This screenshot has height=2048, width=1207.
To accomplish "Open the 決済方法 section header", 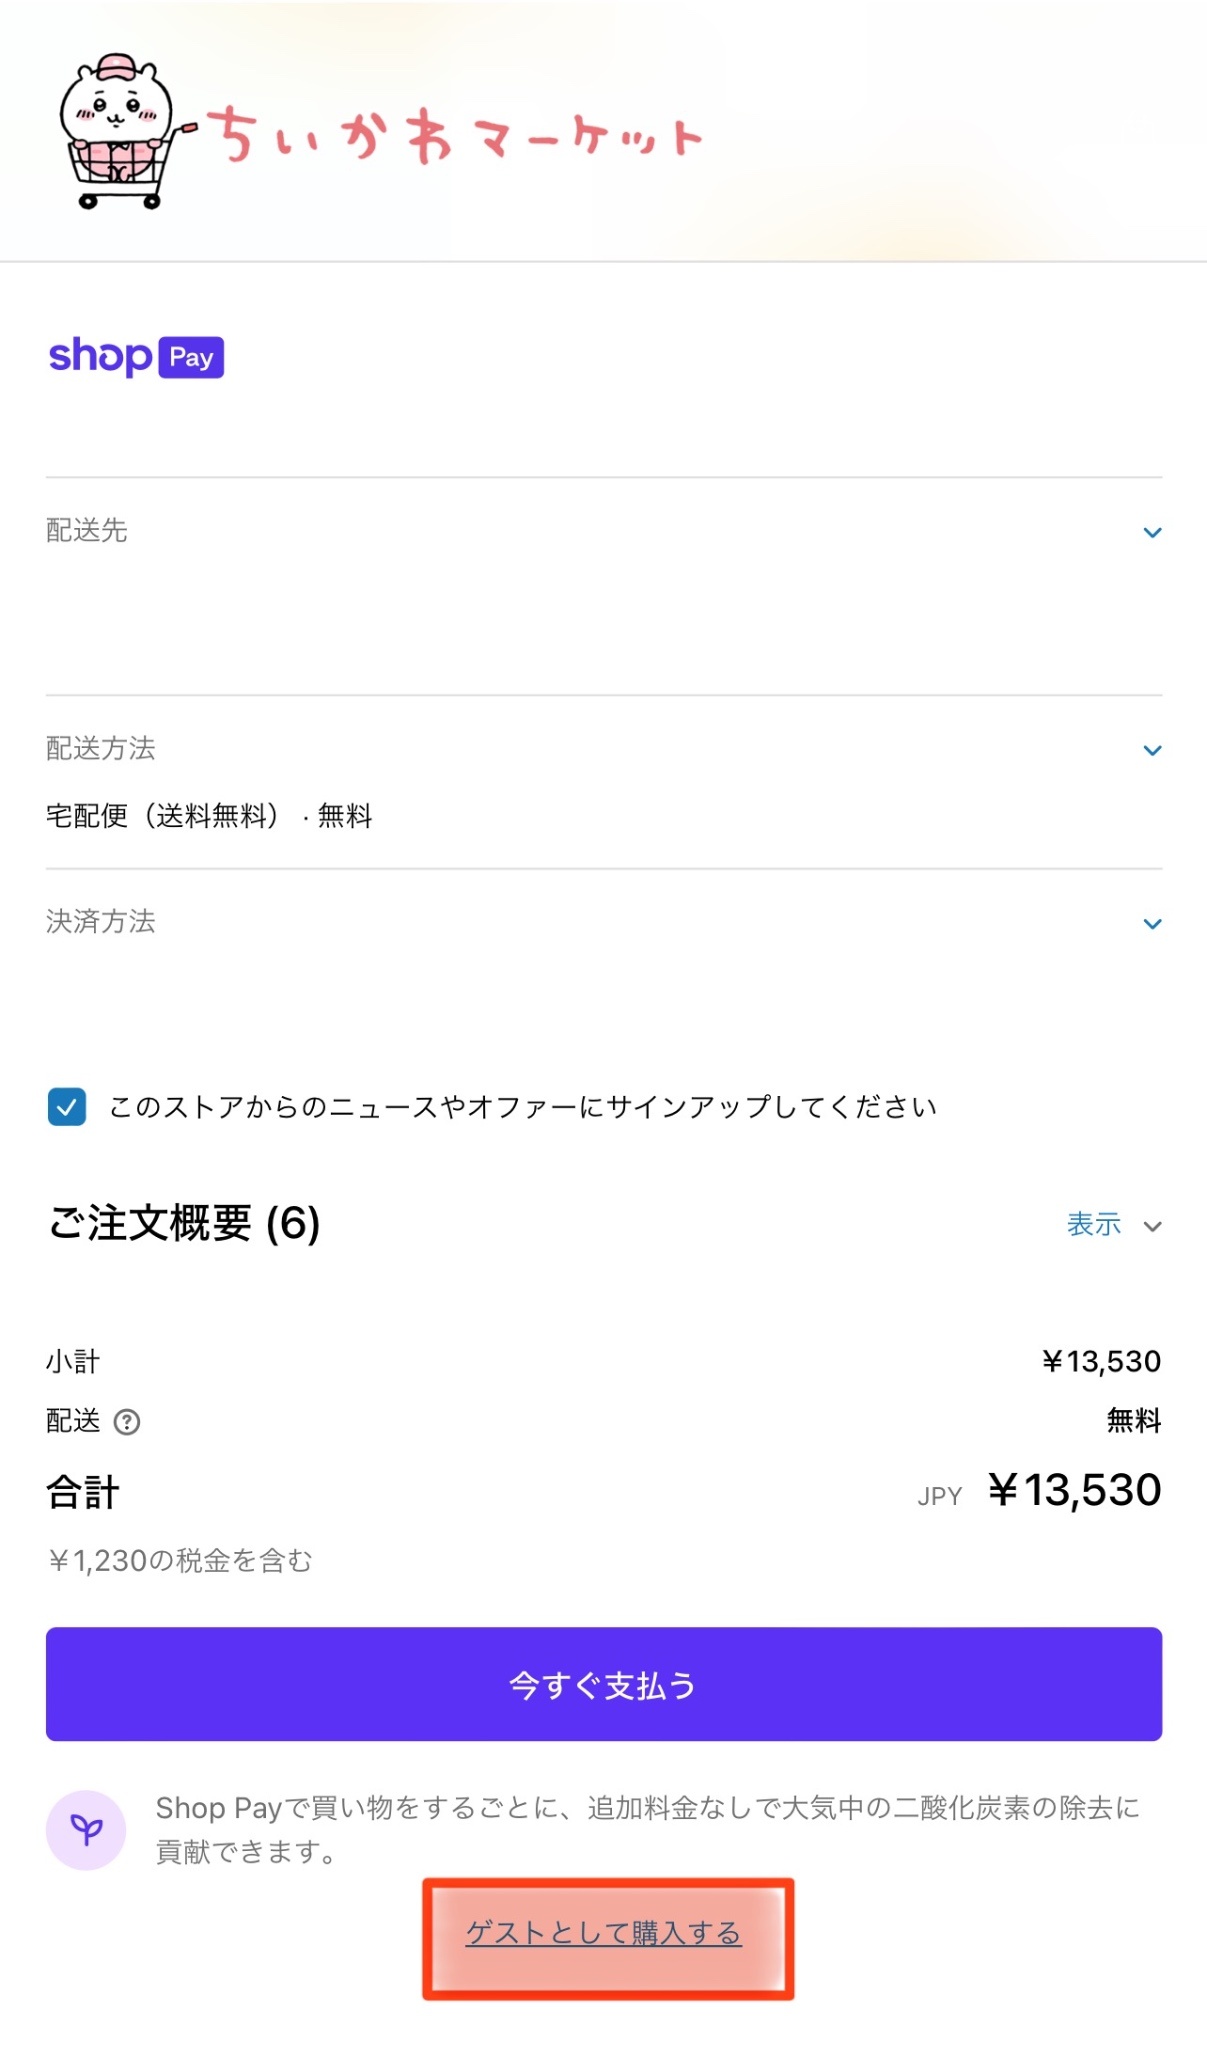I will [604, 922].
